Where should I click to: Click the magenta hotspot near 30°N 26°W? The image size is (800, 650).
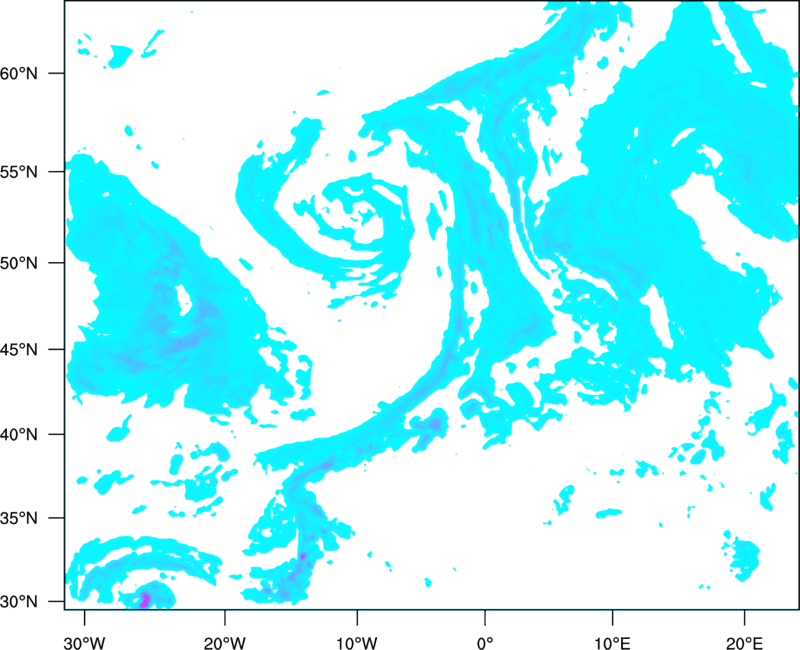tap(145, 600)
